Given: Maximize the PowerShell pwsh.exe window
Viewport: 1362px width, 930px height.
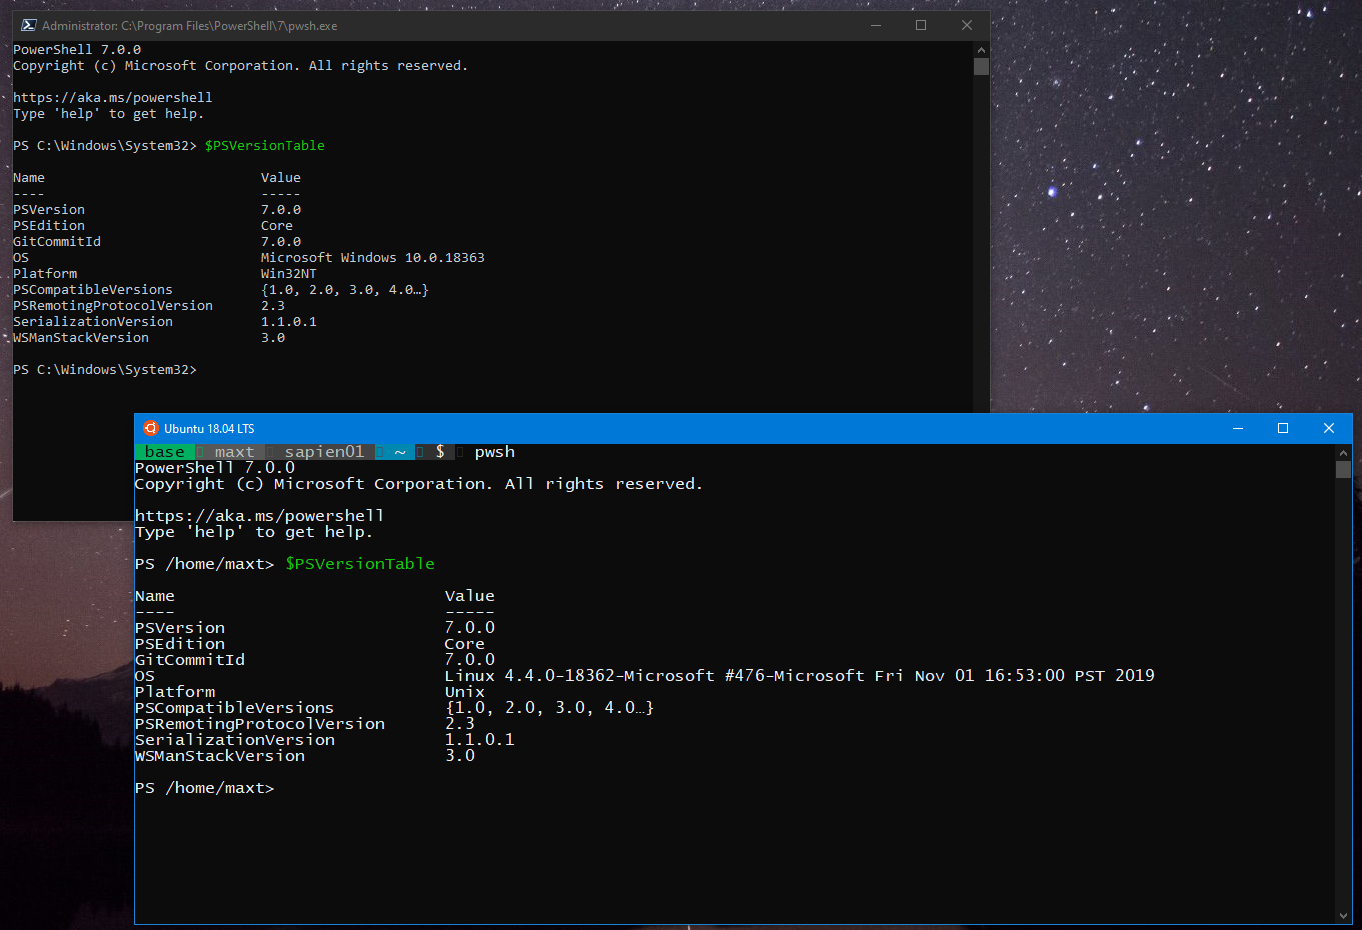Looking at the screenshot, I should [921, 25].
